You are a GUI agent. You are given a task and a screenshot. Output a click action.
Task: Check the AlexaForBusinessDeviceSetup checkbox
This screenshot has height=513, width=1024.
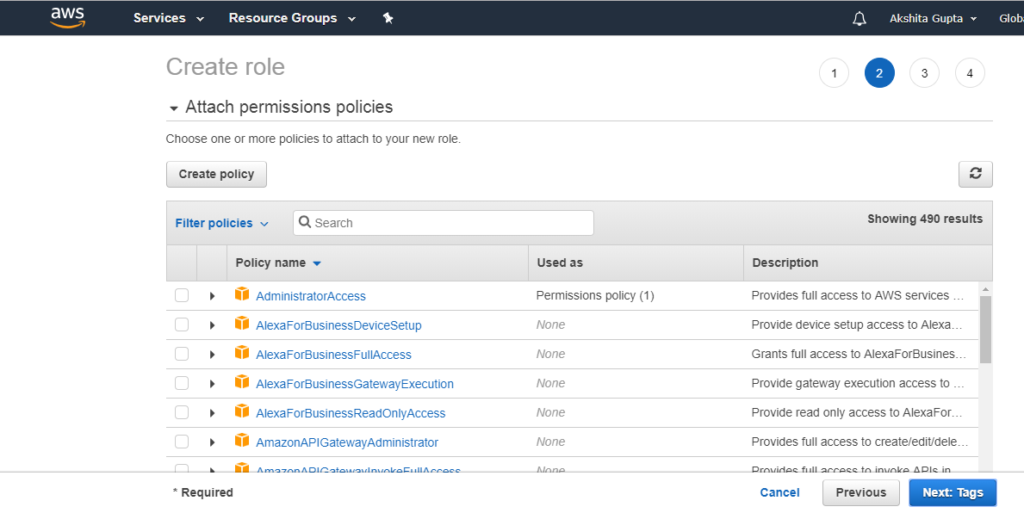pyautogui.click(x=182, y=324)
